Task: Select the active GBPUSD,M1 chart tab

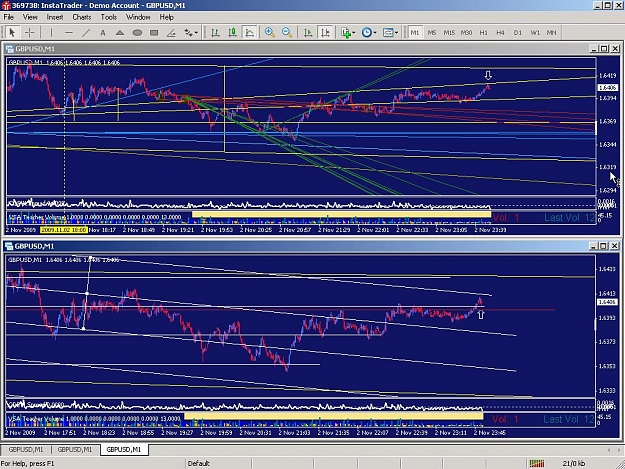Action: pyautogui.click(x=124, y=449)
